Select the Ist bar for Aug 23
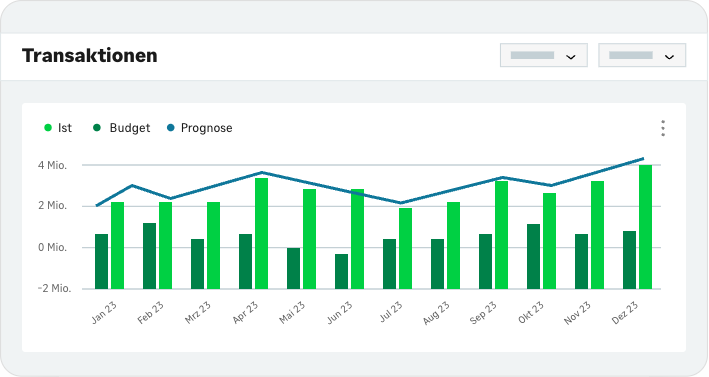The width and height of the screenshot is (709, 377). [x=454, y=245]
